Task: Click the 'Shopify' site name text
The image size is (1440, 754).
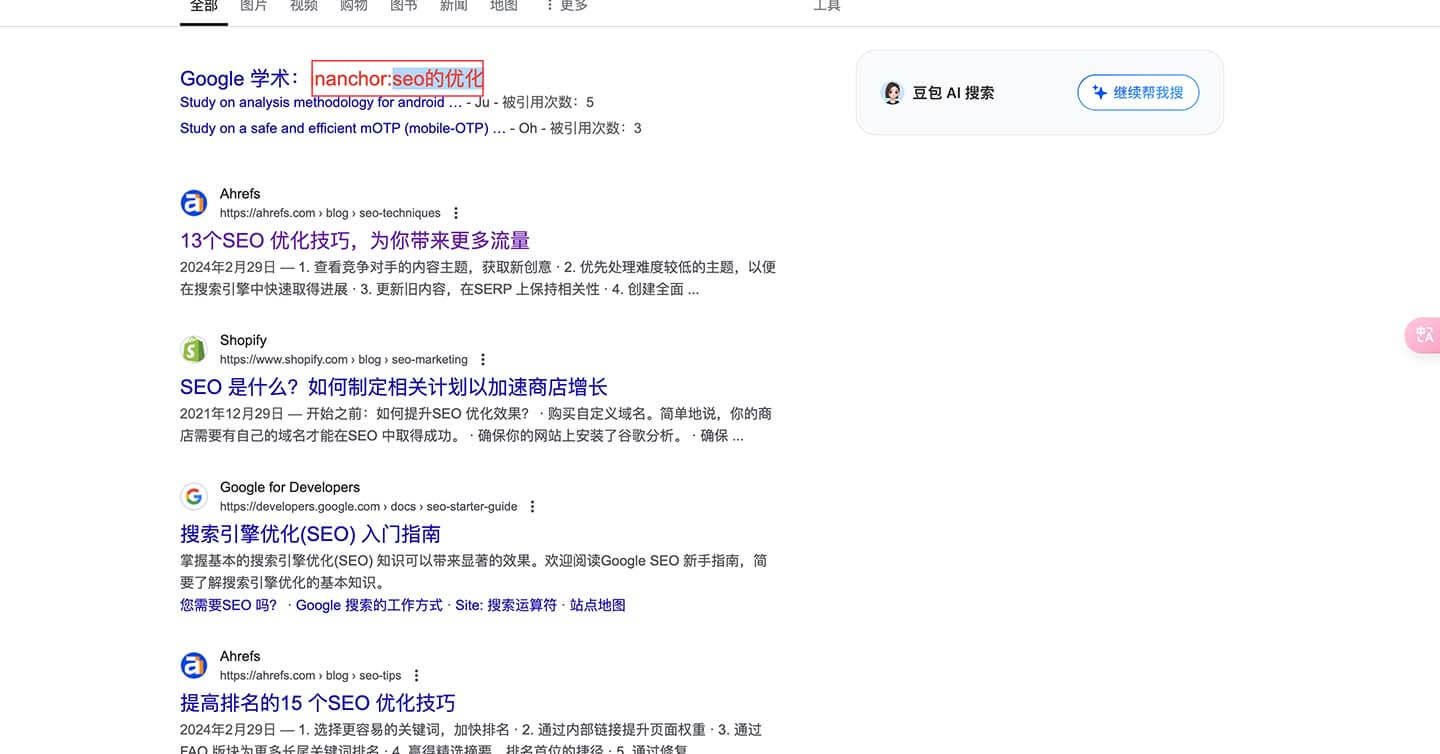Action: coord(243,340)
